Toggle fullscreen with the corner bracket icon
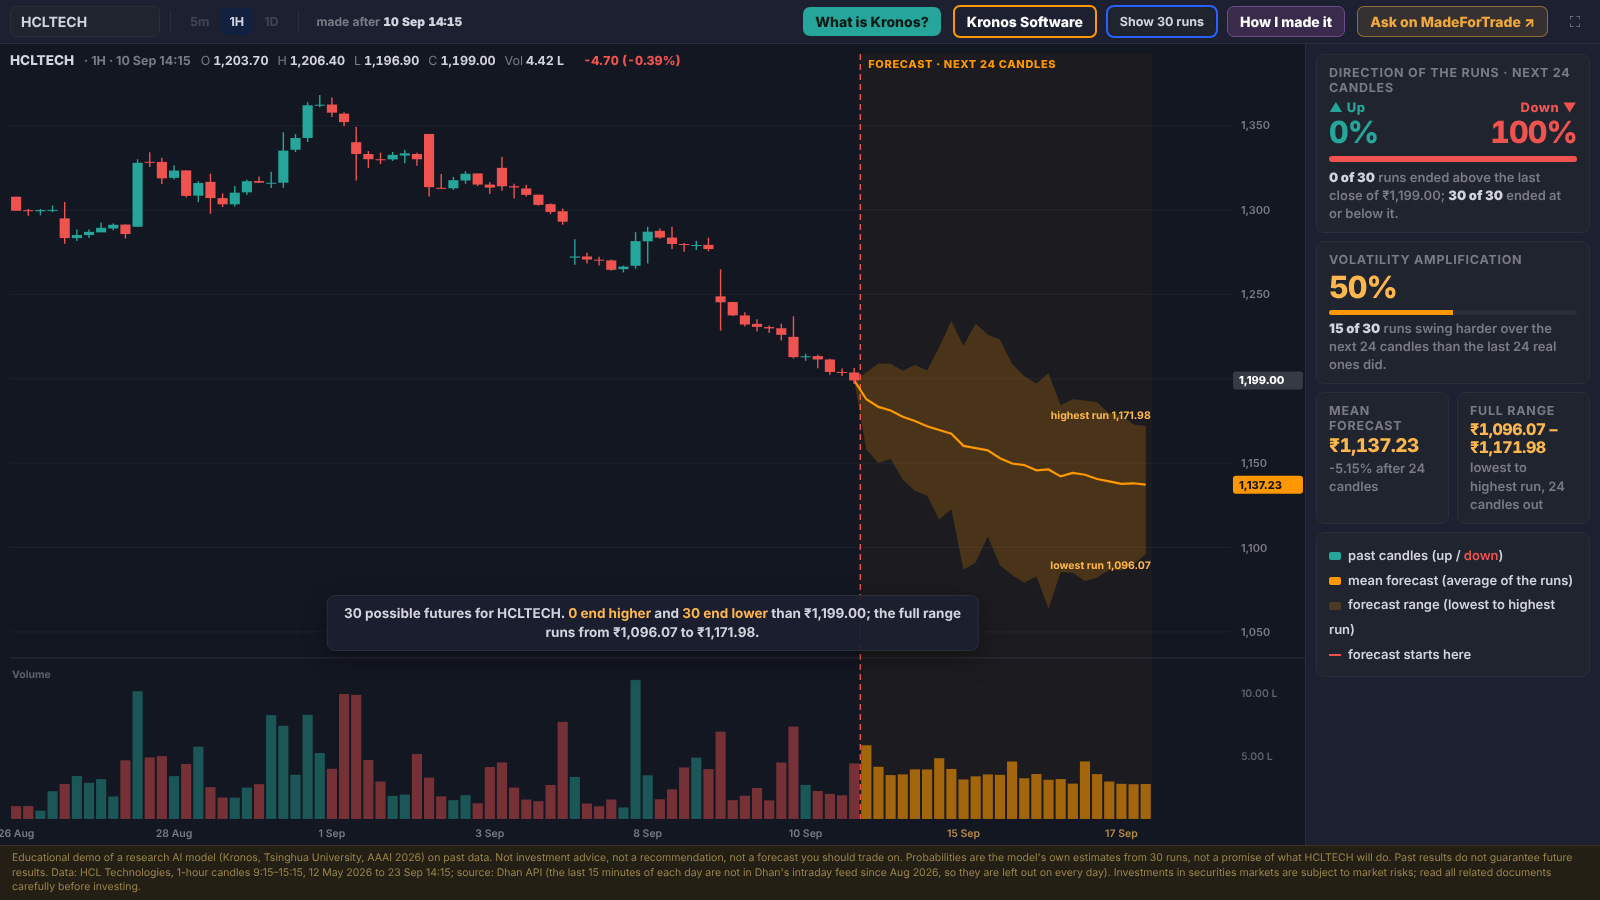 1575,22
